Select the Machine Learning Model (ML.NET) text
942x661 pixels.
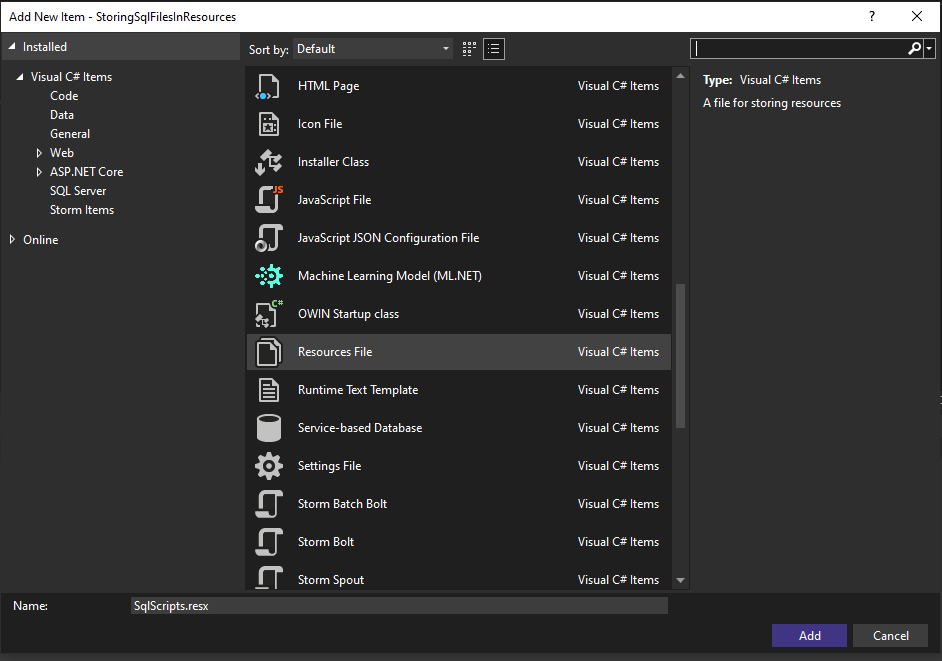pos(390,276)
